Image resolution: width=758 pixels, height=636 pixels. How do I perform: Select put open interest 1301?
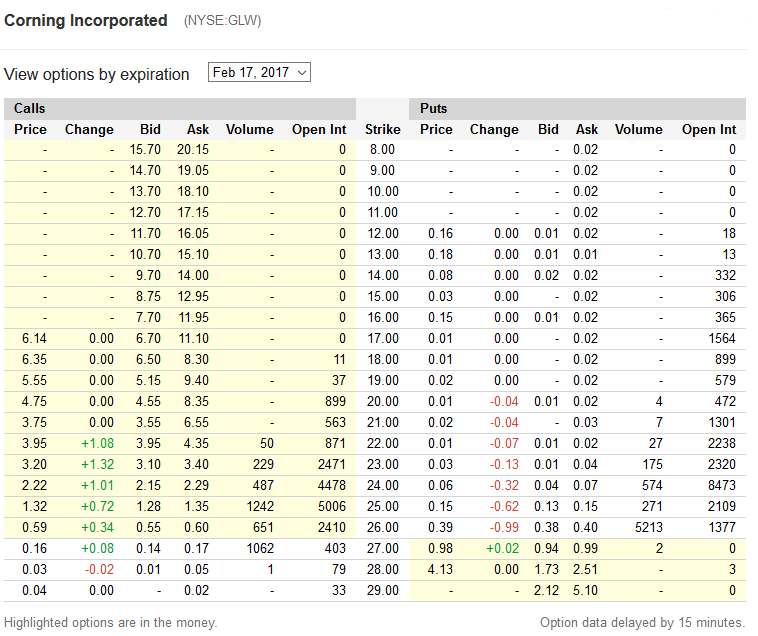(722, 423)
